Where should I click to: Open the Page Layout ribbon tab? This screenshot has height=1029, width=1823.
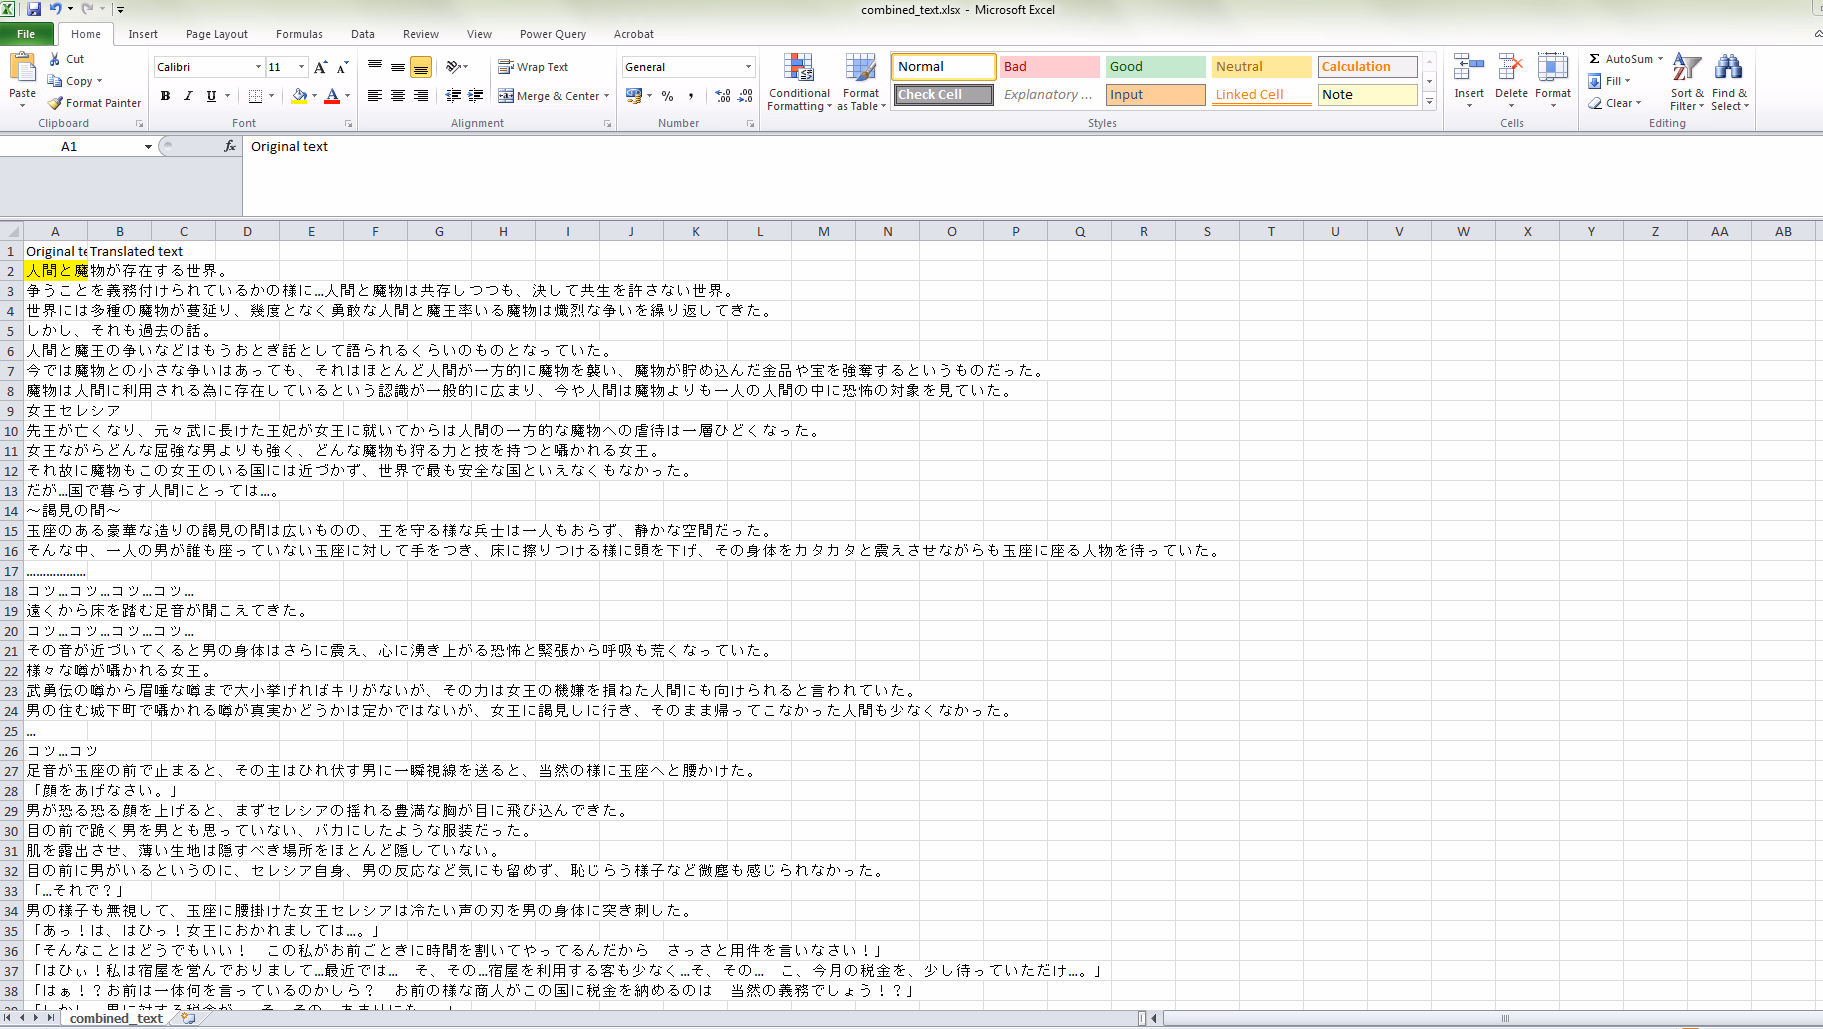(216, 34)
